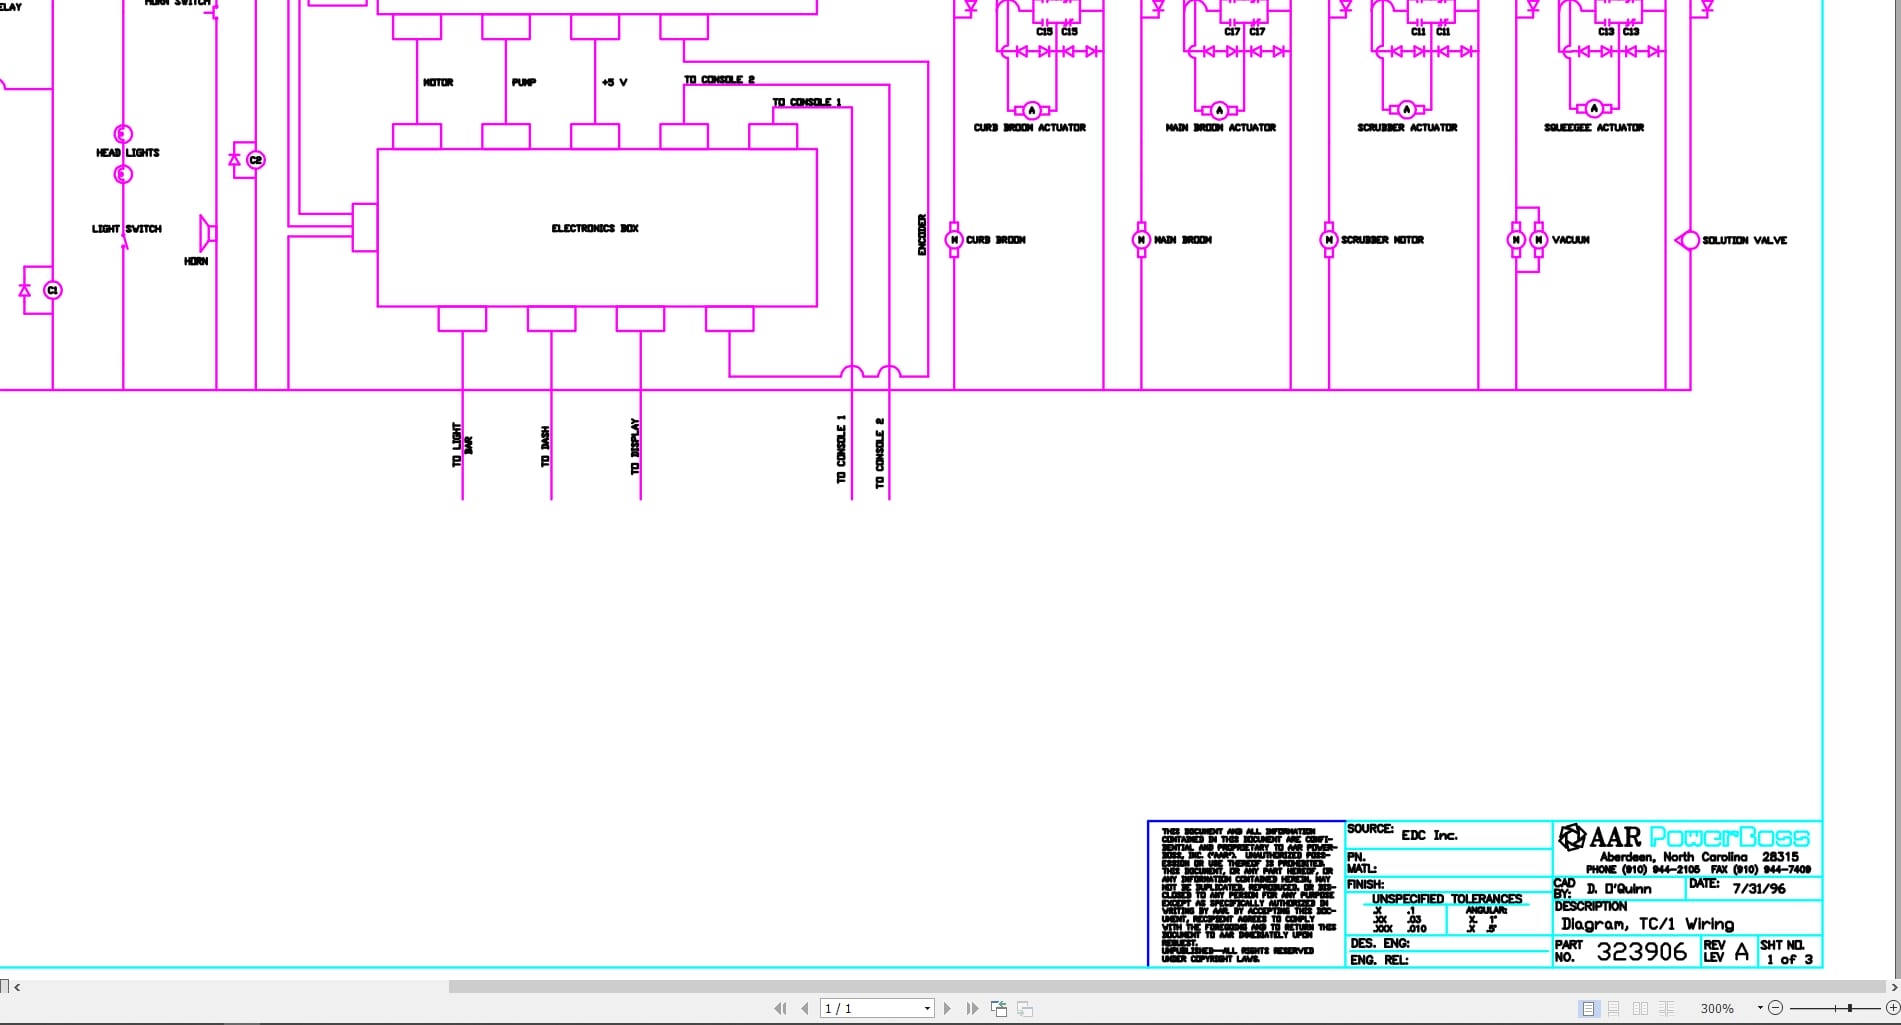
Task: Open the page number dropdown
Action: click(926, 1008)
